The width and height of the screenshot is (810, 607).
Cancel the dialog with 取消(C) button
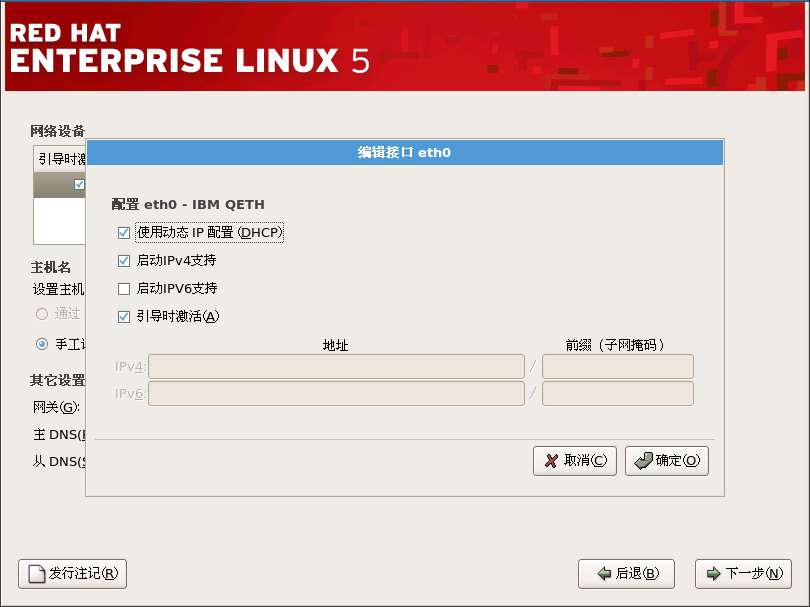(575, 461)
